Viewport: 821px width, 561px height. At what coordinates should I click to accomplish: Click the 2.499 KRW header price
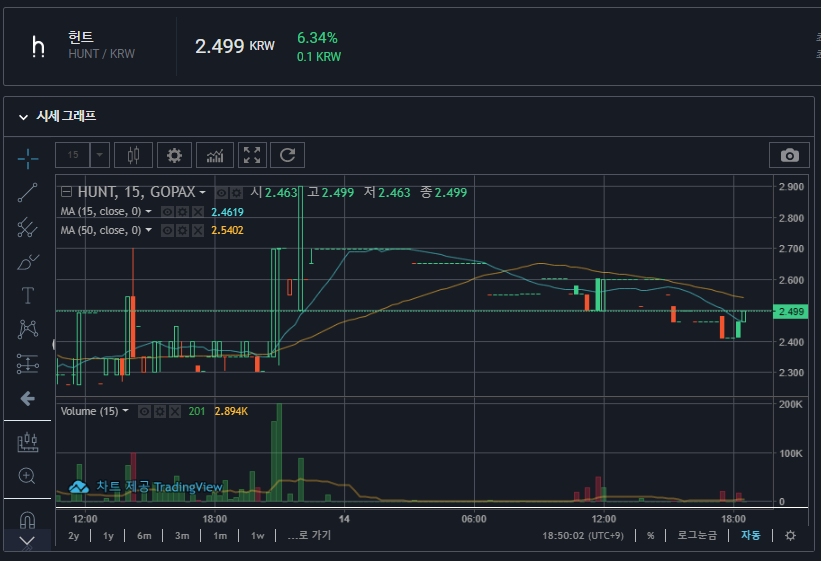point(235,46)
